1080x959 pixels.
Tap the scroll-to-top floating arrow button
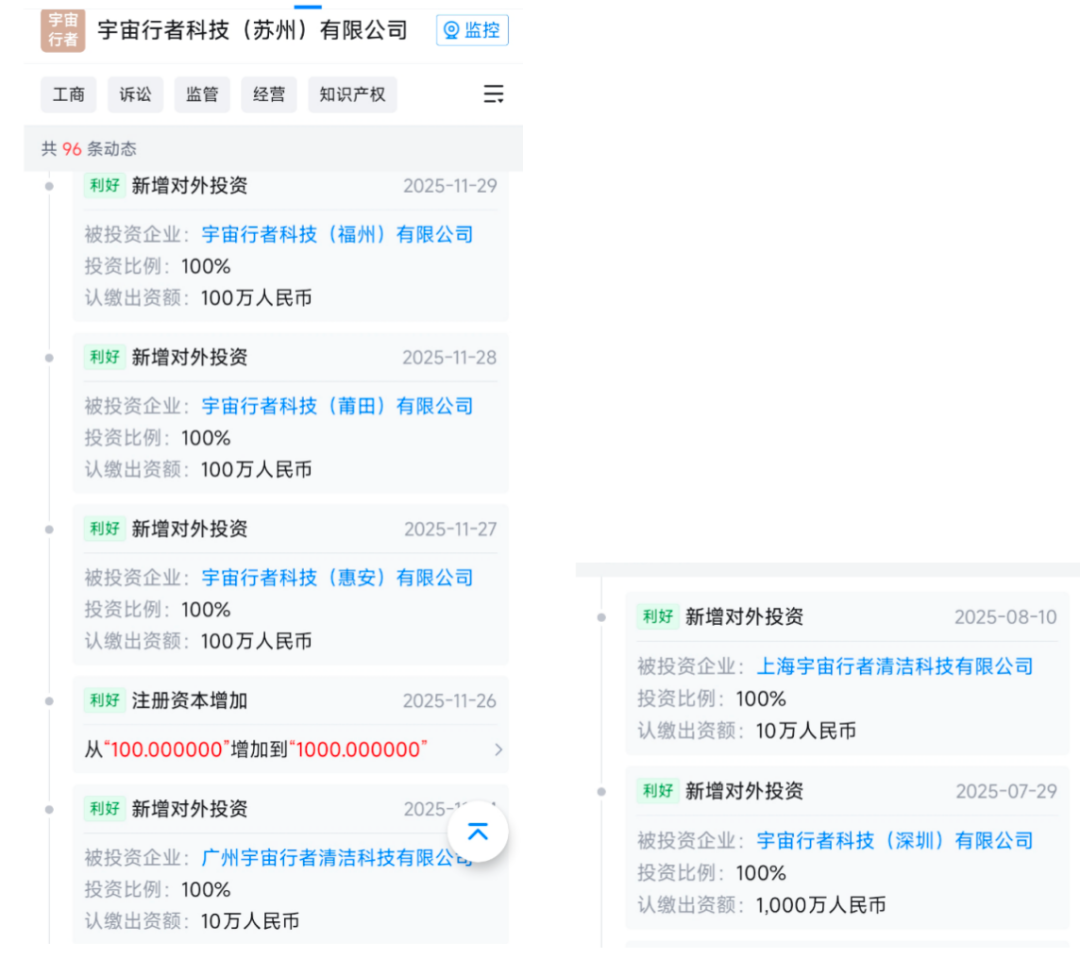pos(478,832)
